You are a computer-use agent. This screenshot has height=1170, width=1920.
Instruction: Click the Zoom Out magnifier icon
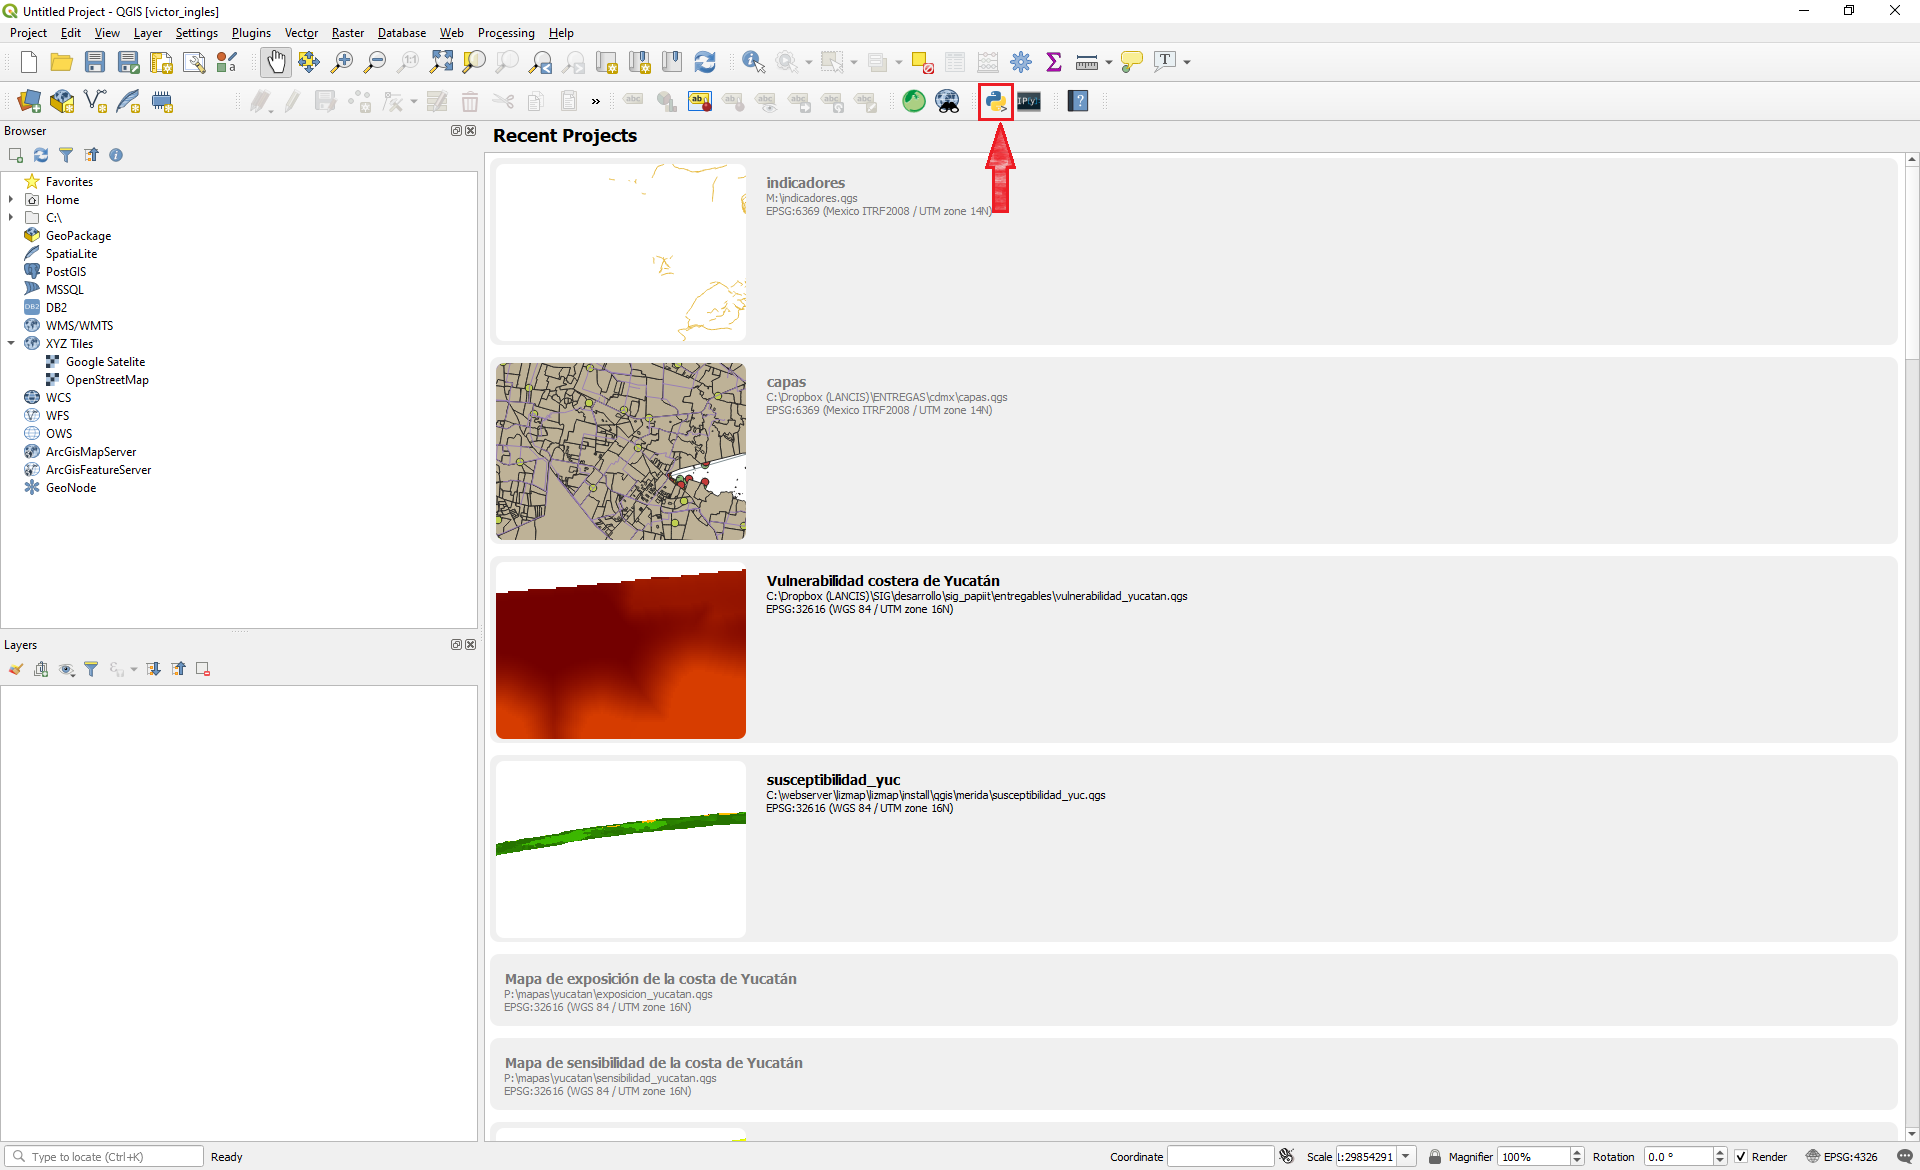coord(375,62)
